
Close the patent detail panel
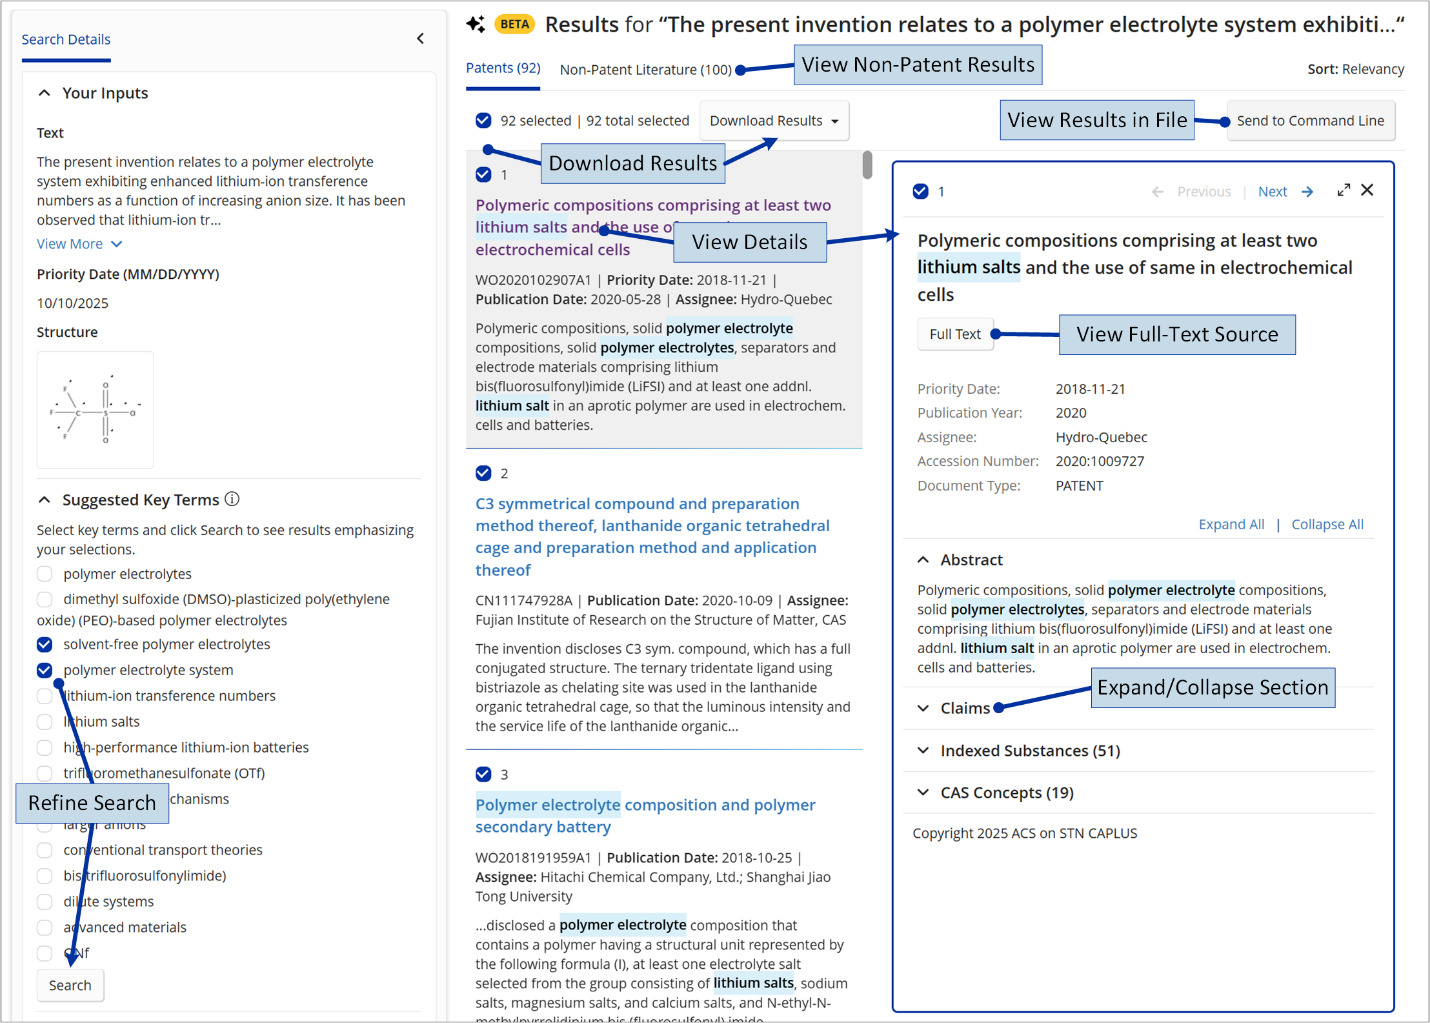point(1367,190)
